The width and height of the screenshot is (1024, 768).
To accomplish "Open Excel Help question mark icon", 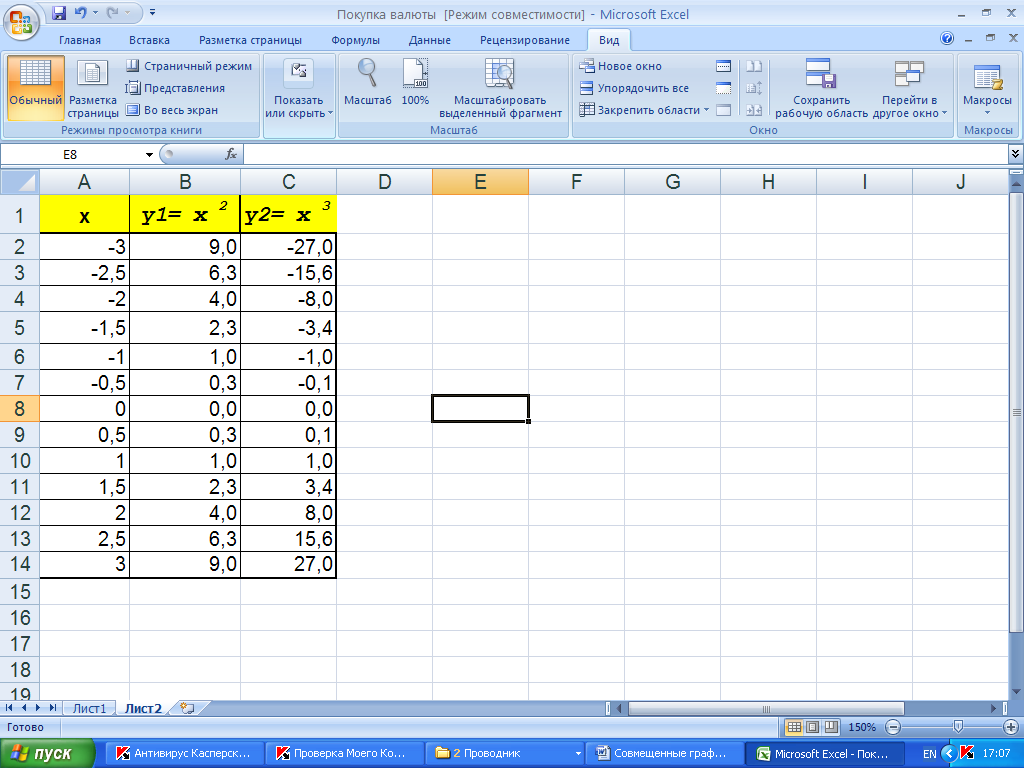I will [x=947, y=39].
